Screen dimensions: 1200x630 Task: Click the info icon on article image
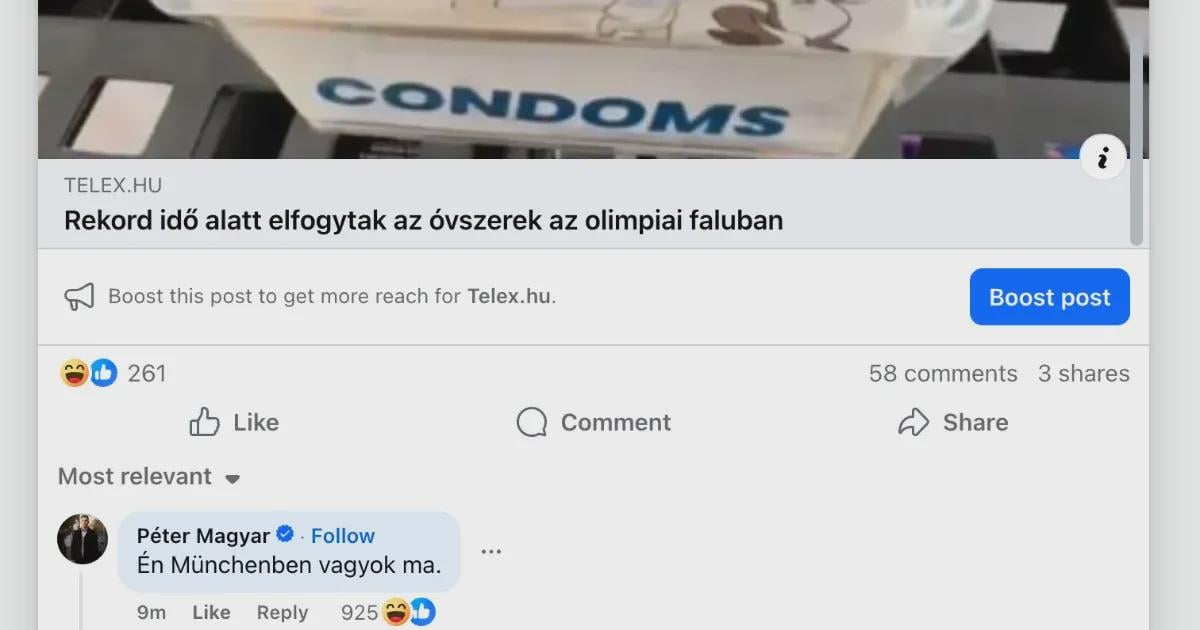[1103, 158]
